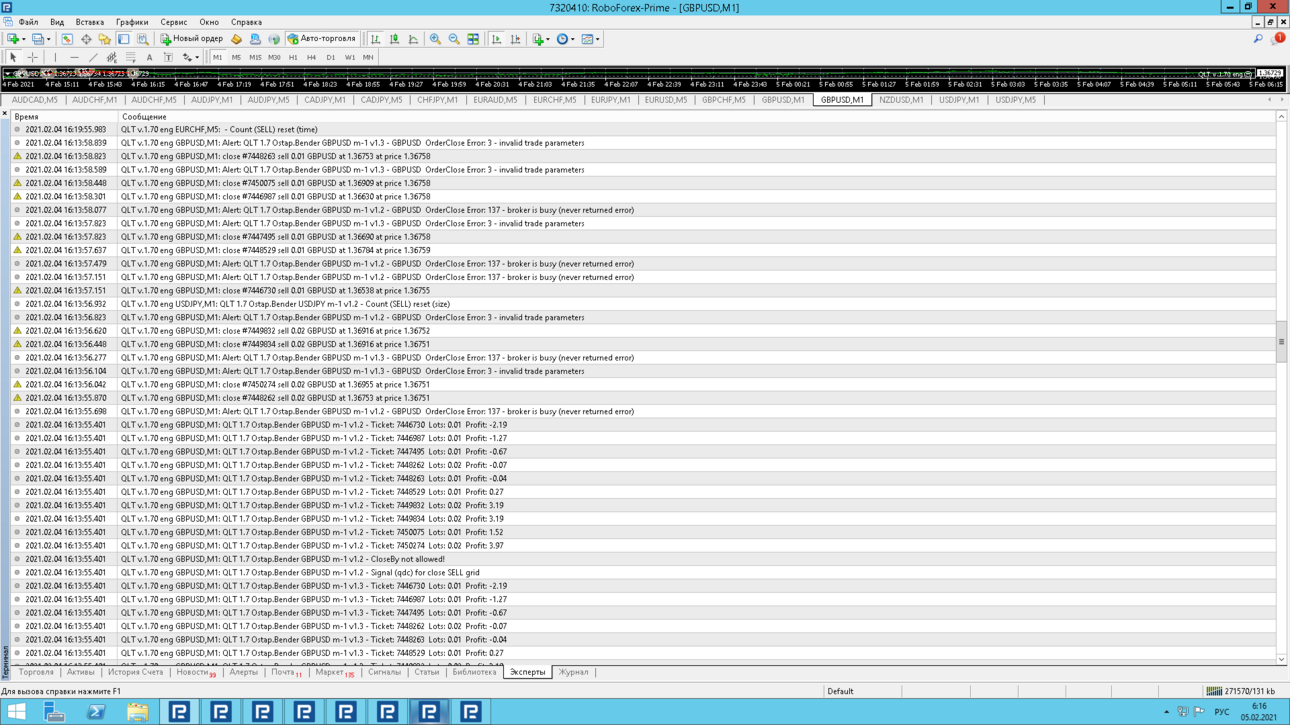Viewport: 1290px width, 725px height.
Task: Switch chart to candlesticks
Action: [x=394, y=39]
